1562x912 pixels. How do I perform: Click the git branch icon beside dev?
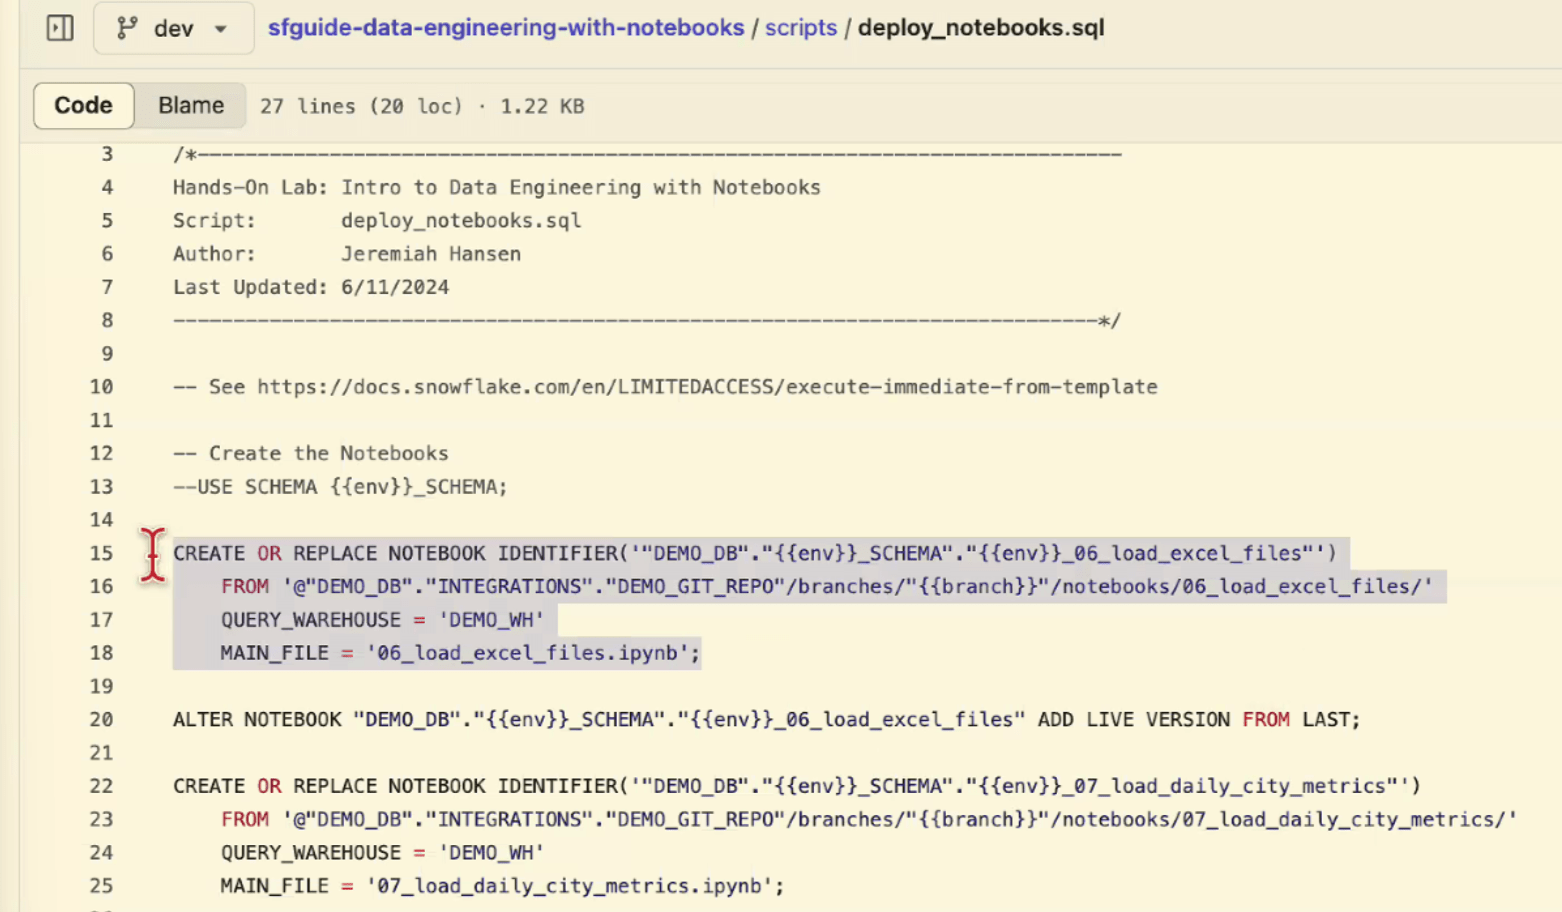127,28
